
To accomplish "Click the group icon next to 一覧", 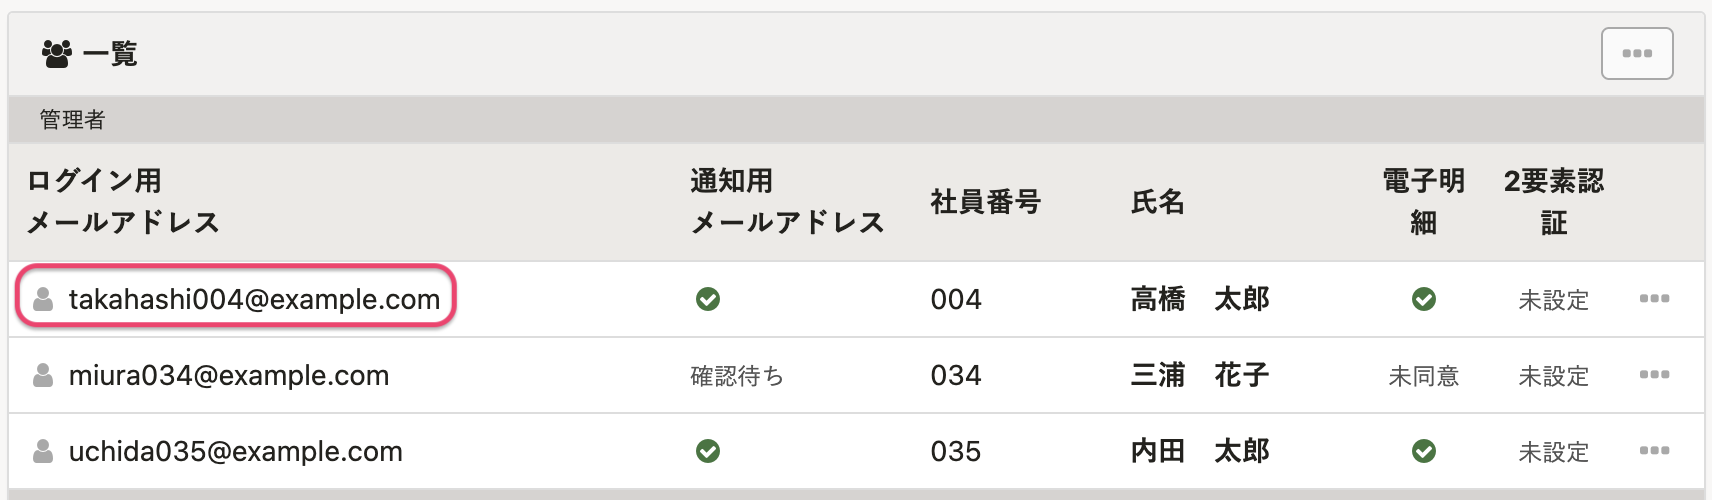I will coord(57,53).
